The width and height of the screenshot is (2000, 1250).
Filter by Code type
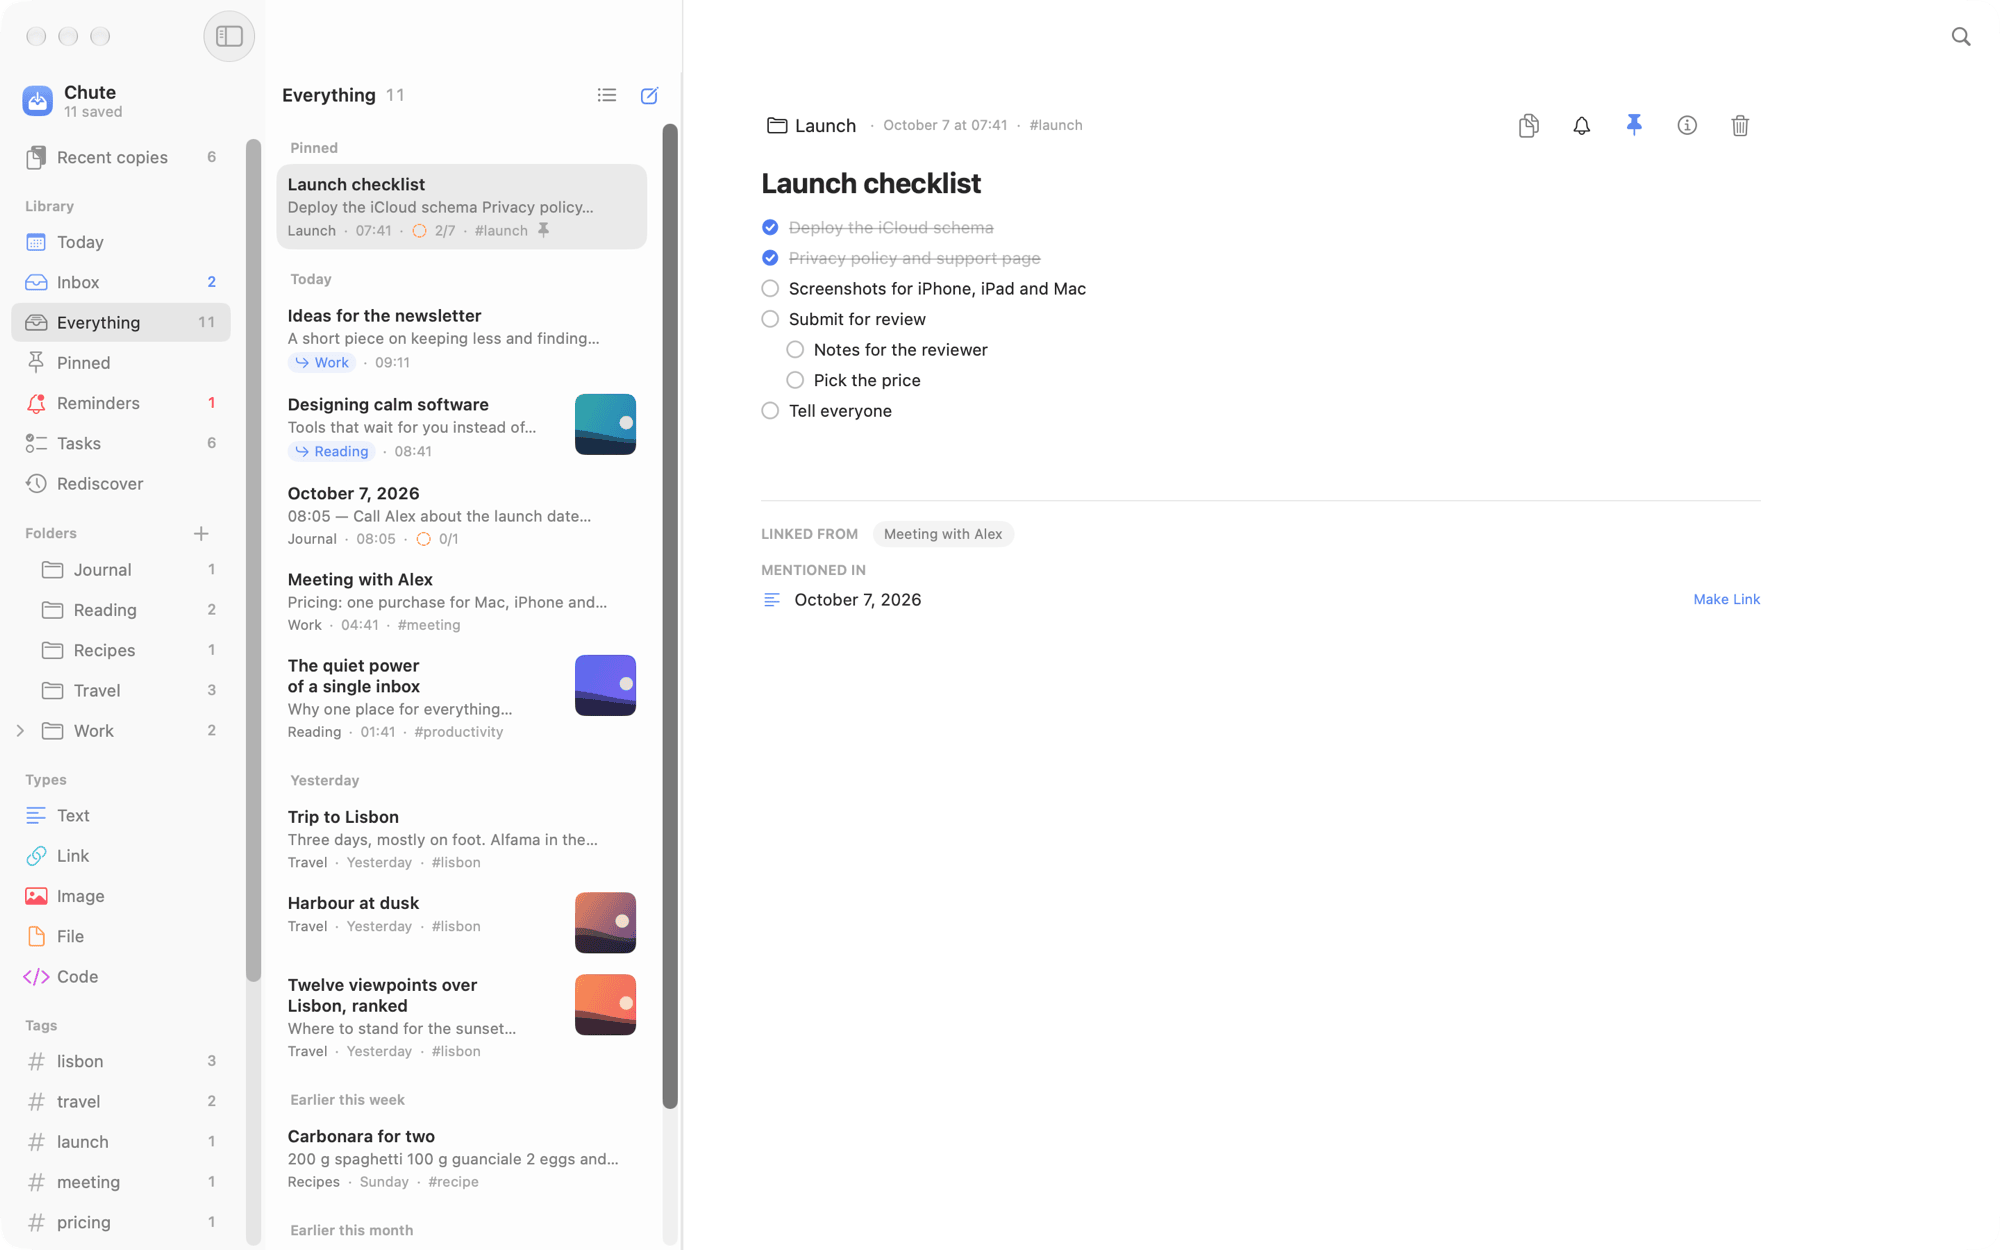pyautogui.click(x=120, y=976)
